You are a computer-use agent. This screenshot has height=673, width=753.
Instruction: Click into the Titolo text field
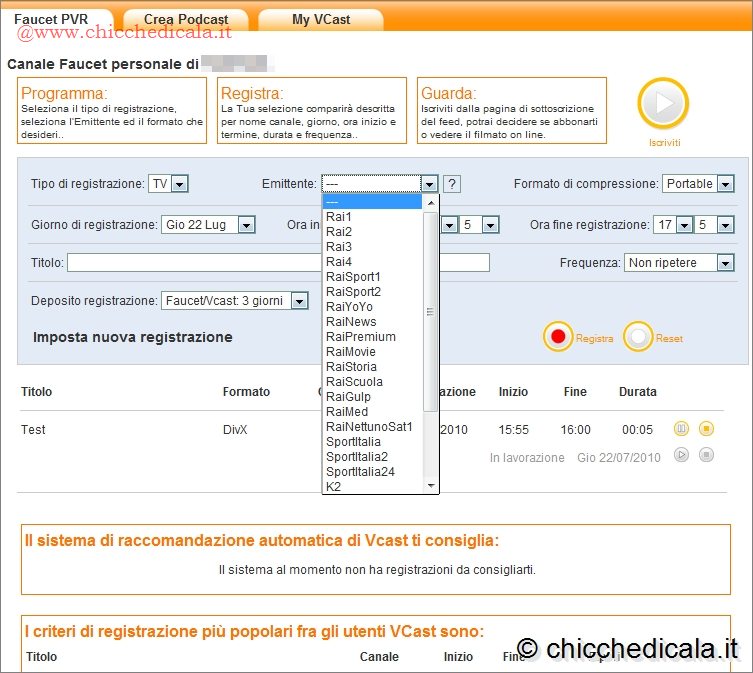(190, 263)
